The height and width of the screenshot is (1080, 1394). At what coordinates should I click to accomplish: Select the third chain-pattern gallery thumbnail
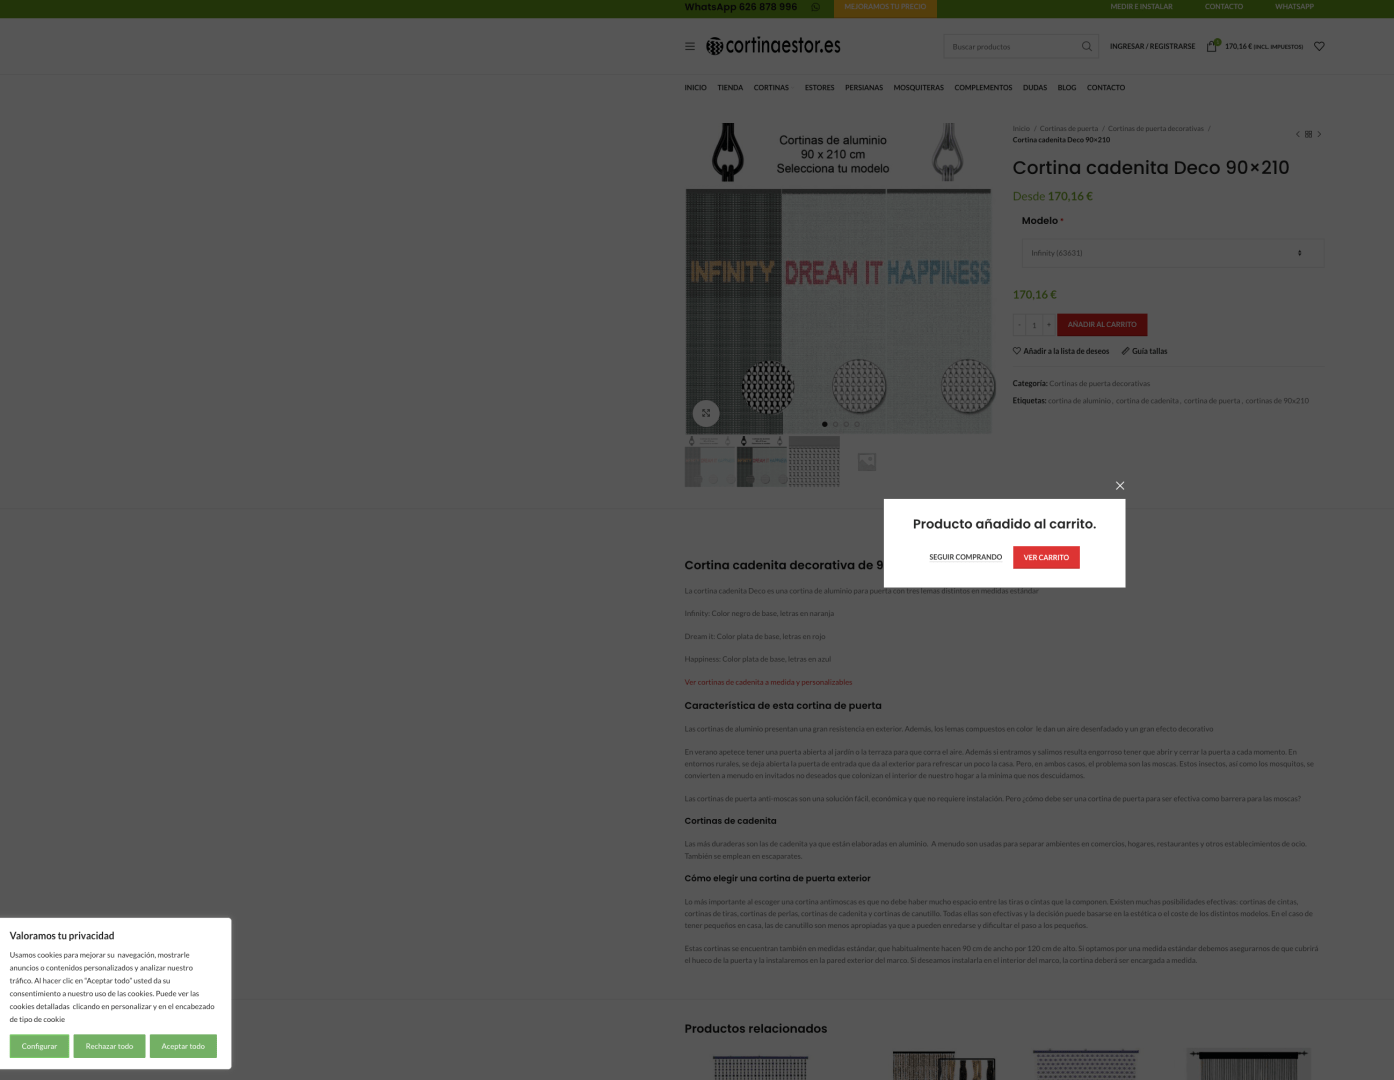[x=814, y=461]
